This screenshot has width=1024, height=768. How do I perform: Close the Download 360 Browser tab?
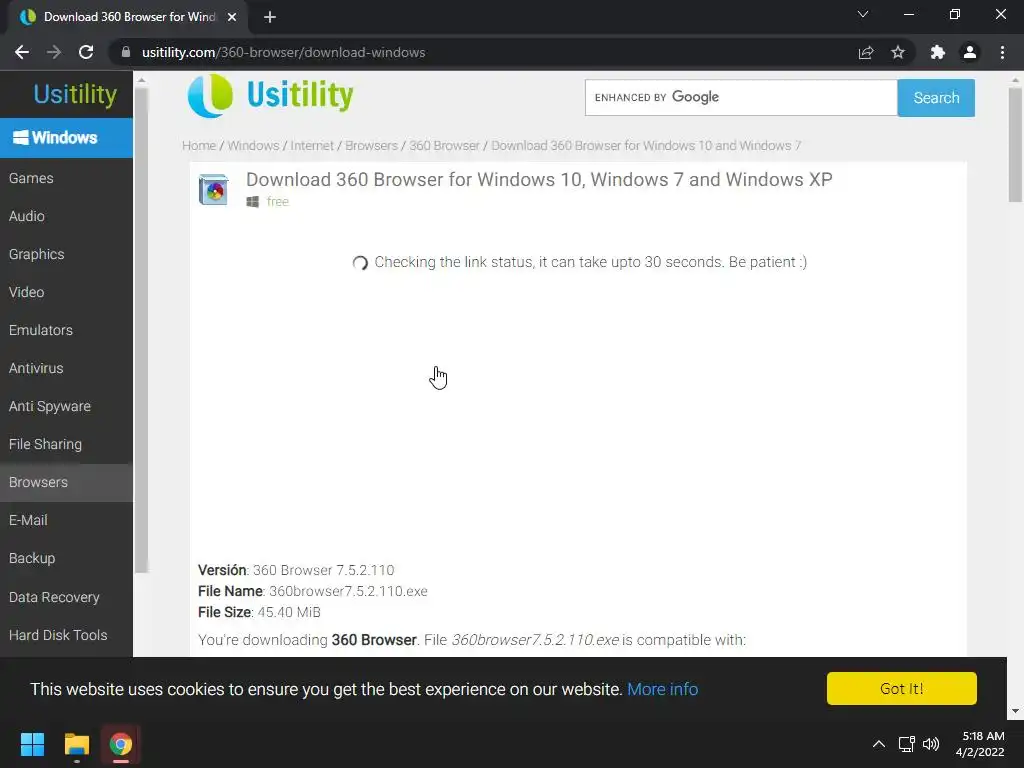(232, 17)
